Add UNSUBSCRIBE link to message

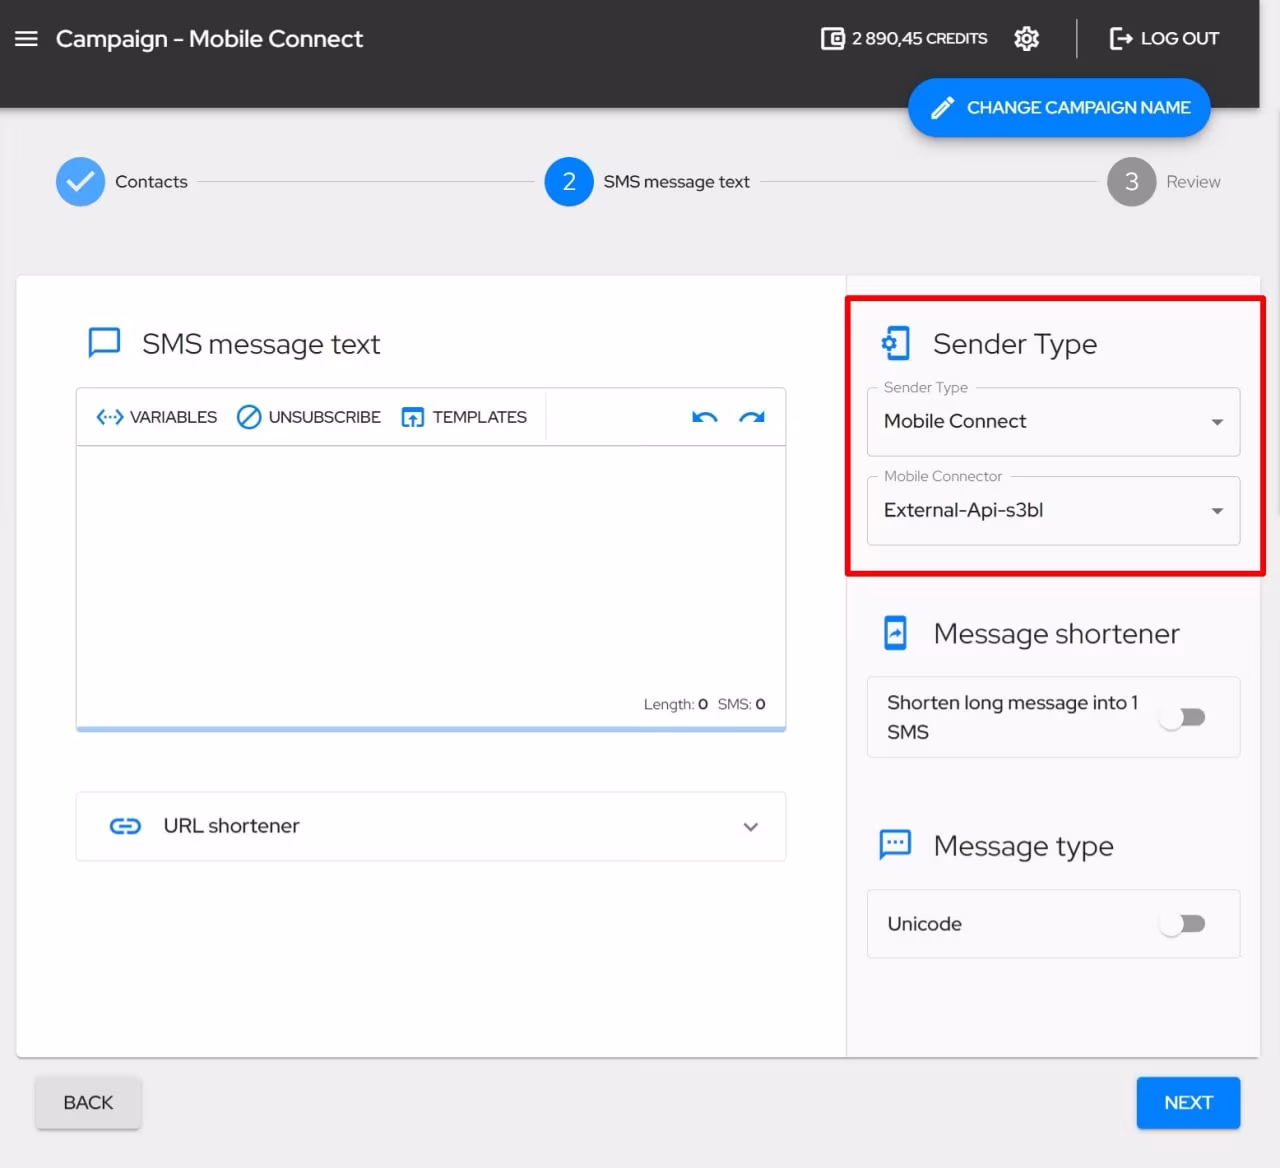[308, 417]
